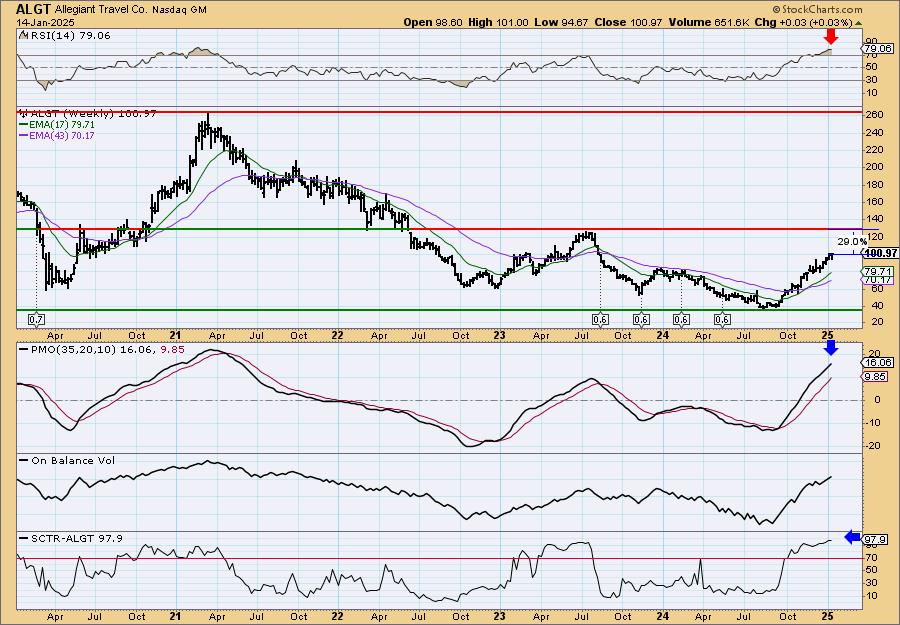The image size is (900, 625).
Task: Click the Volume 651.6K value
Action: click(x=708, y=22)
